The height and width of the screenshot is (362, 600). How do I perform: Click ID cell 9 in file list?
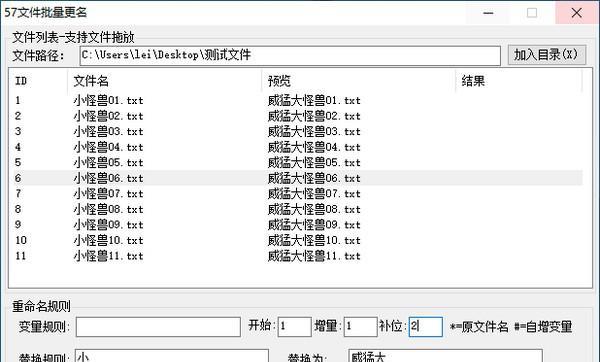18,225
